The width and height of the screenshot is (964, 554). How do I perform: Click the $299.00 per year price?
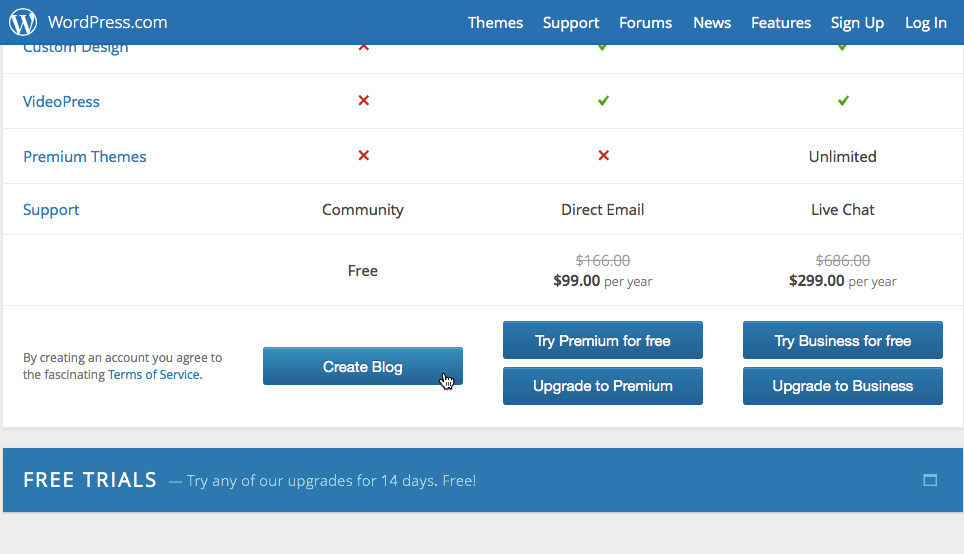tap(842, 281)
